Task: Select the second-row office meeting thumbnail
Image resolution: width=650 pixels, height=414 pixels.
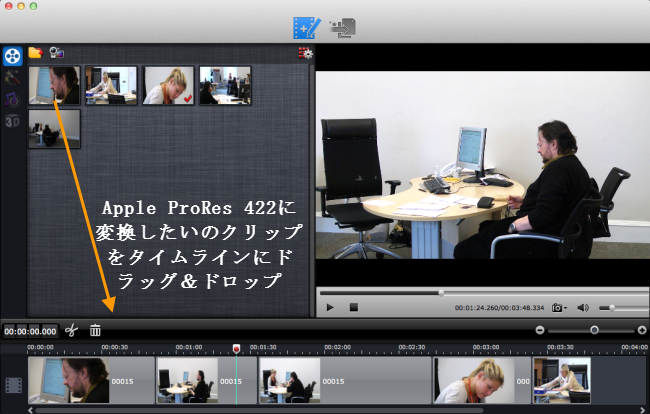Action: click(x=54, y=128)
